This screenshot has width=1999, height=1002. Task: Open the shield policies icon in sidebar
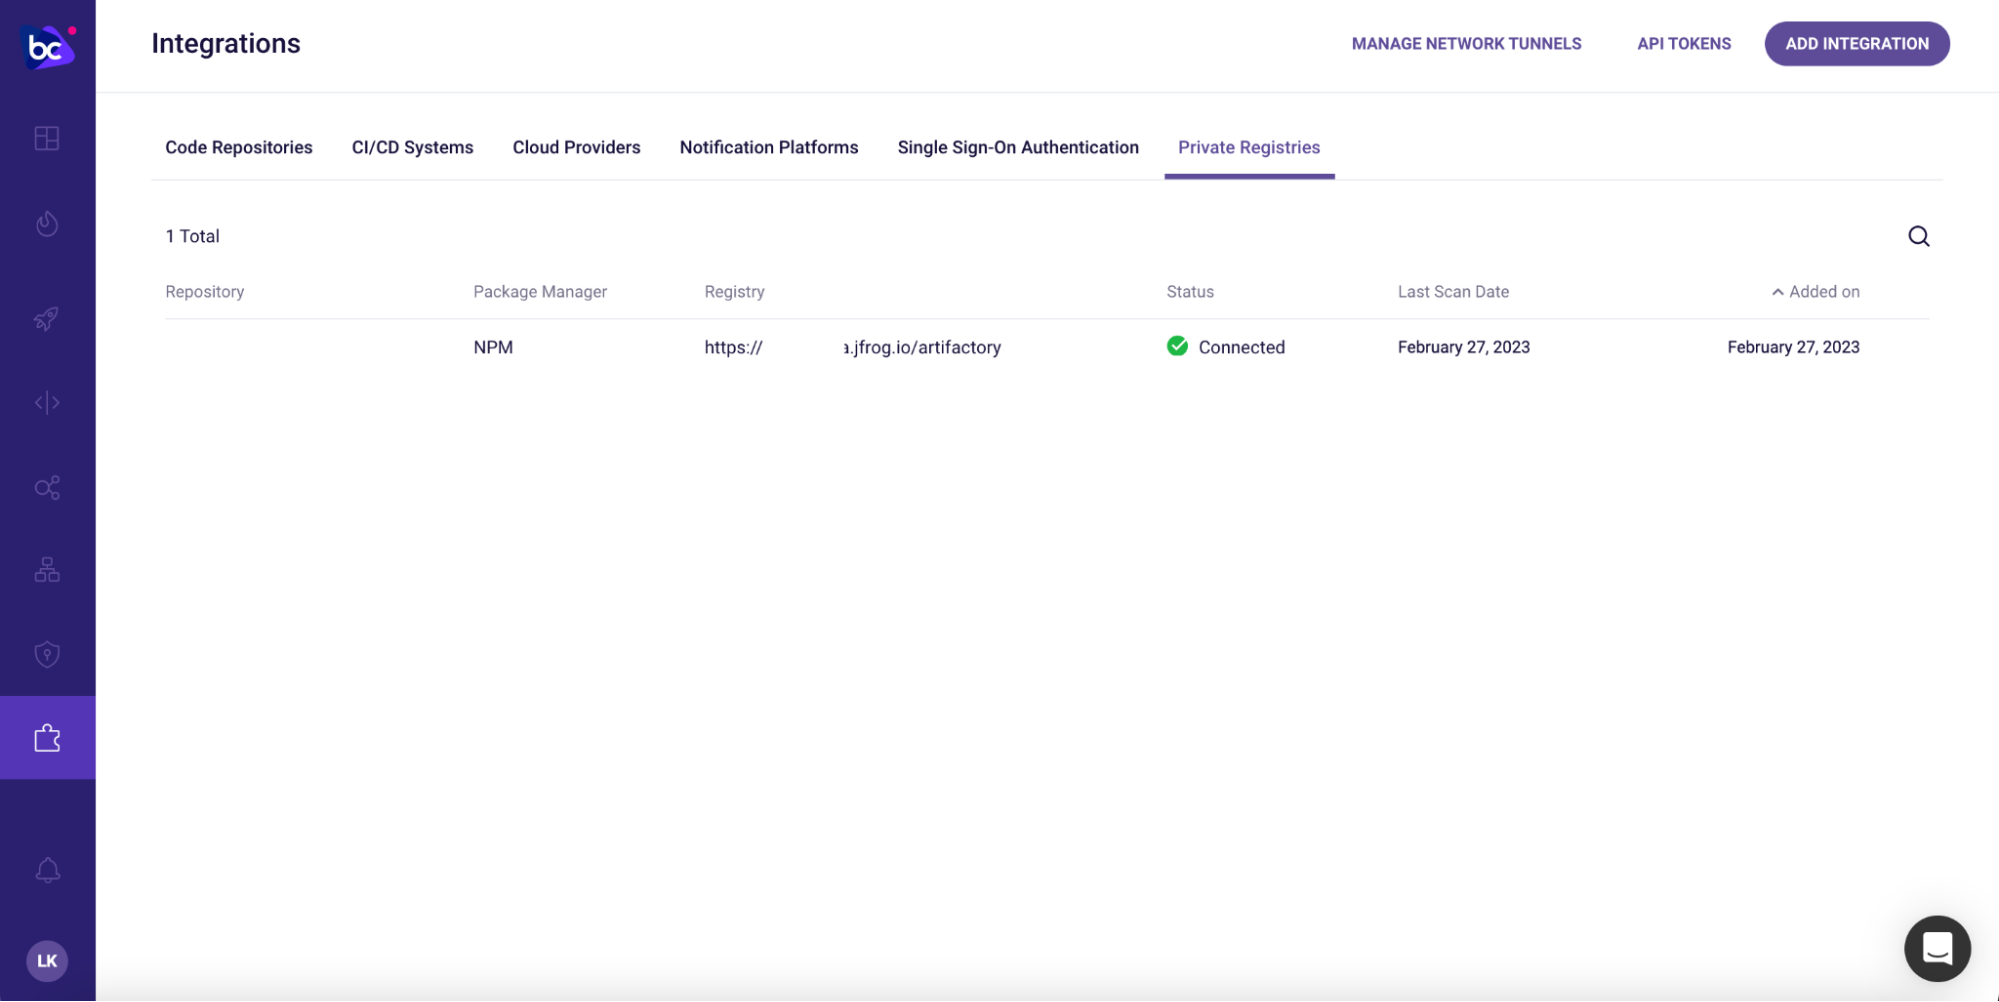[x=47, y=654]
